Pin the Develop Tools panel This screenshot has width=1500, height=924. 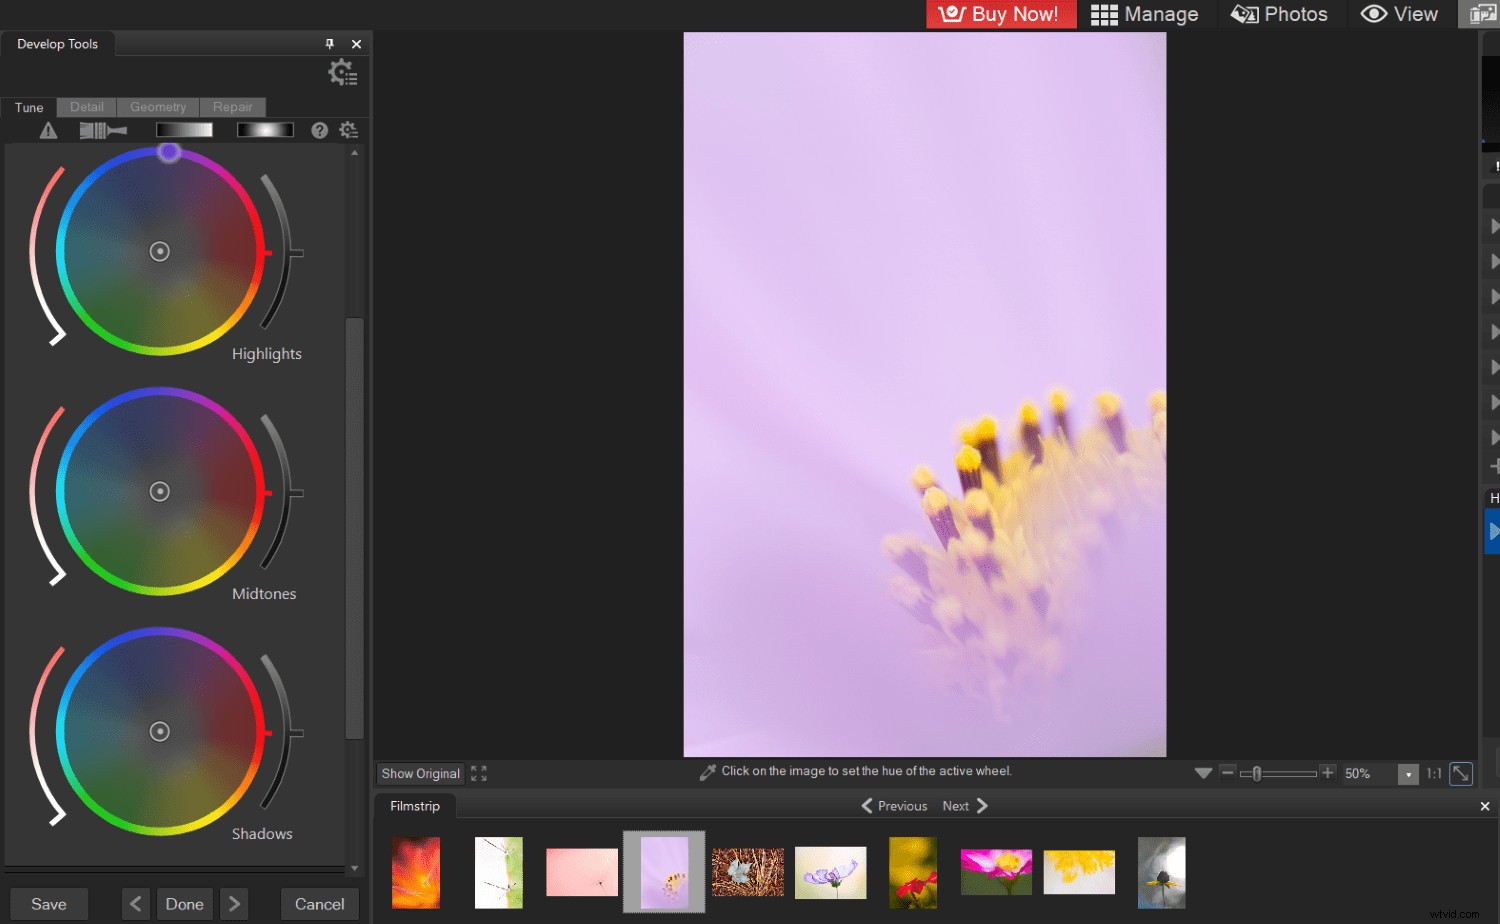[328, 44]
